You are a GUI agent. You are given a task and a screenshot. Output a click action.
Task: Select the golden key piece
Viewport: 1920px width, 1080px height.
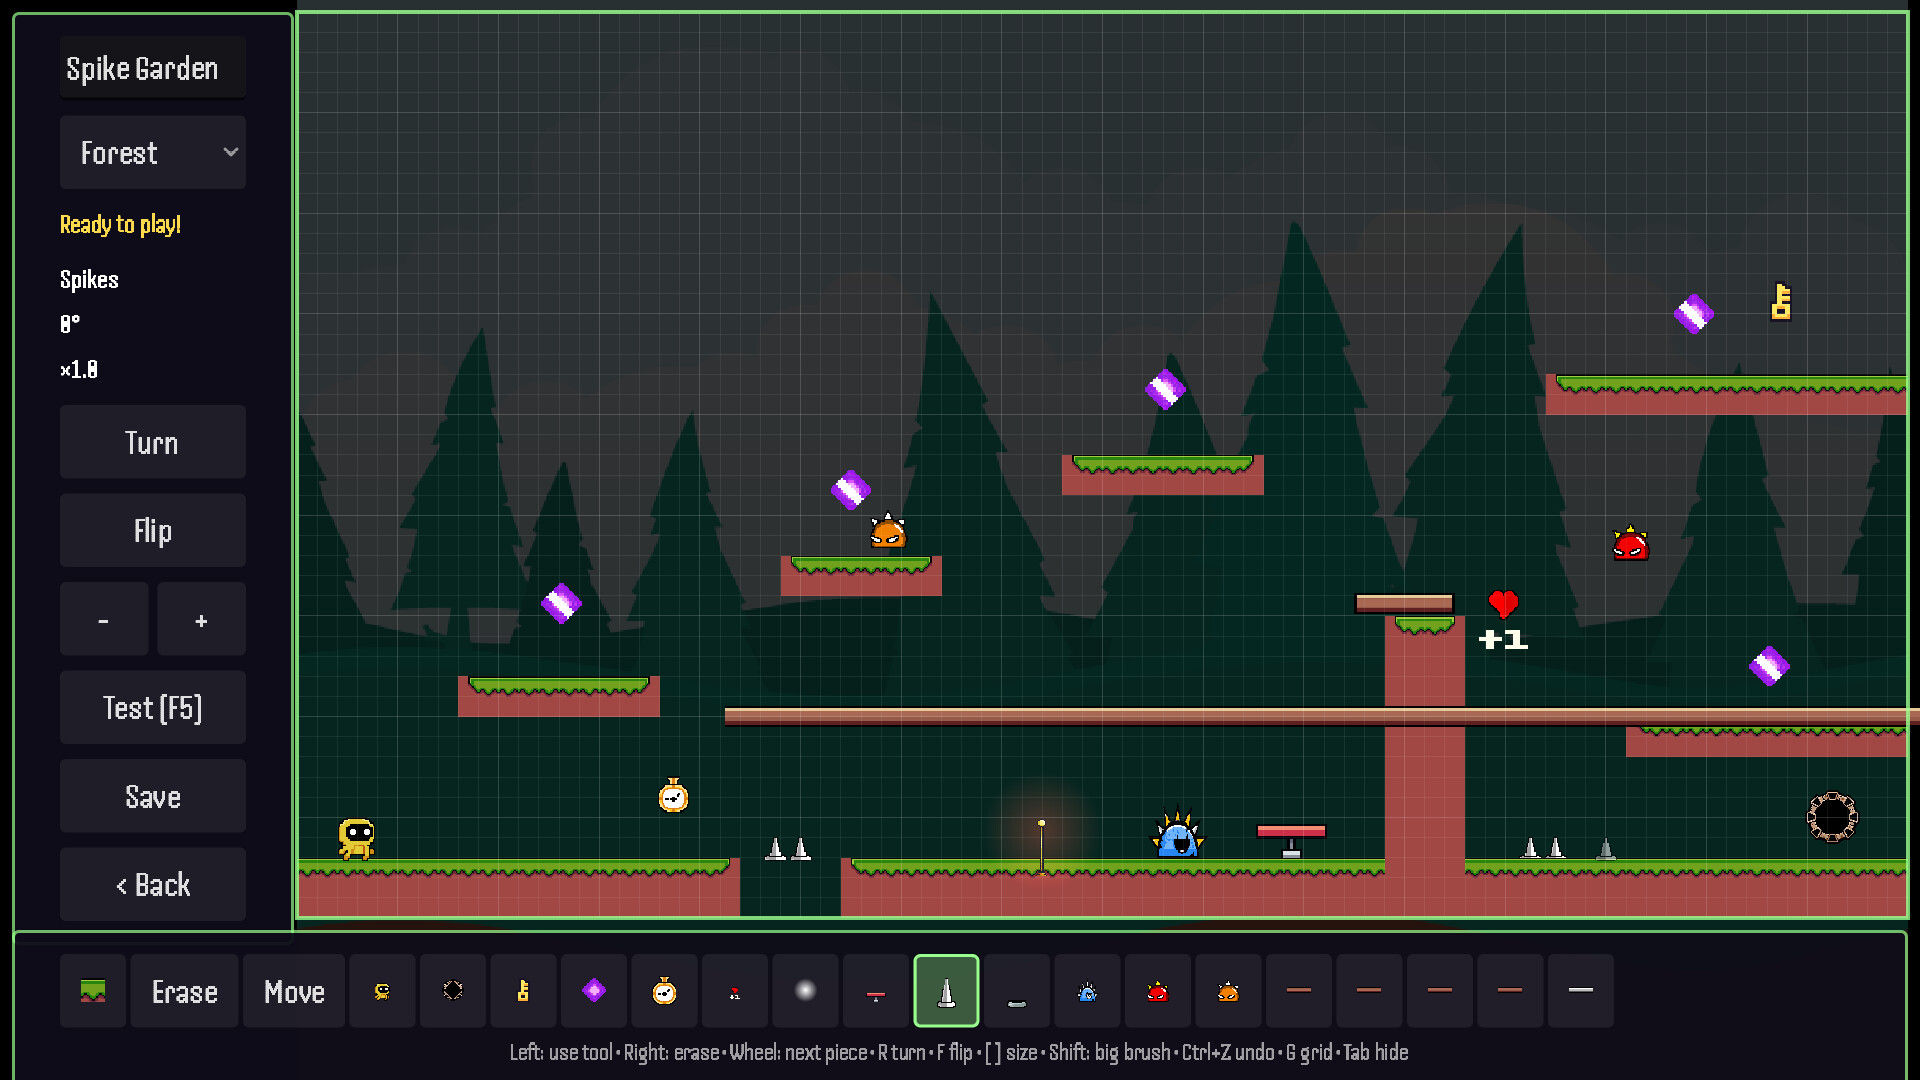(523, 991)
